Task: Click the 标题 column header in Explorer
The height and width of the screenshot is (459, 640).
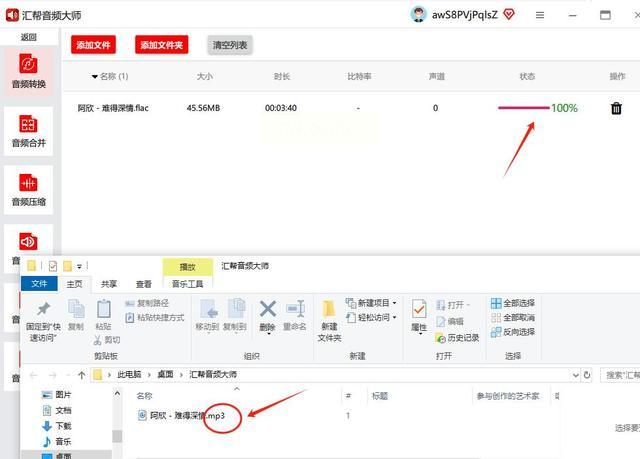Action: (380, 396)
